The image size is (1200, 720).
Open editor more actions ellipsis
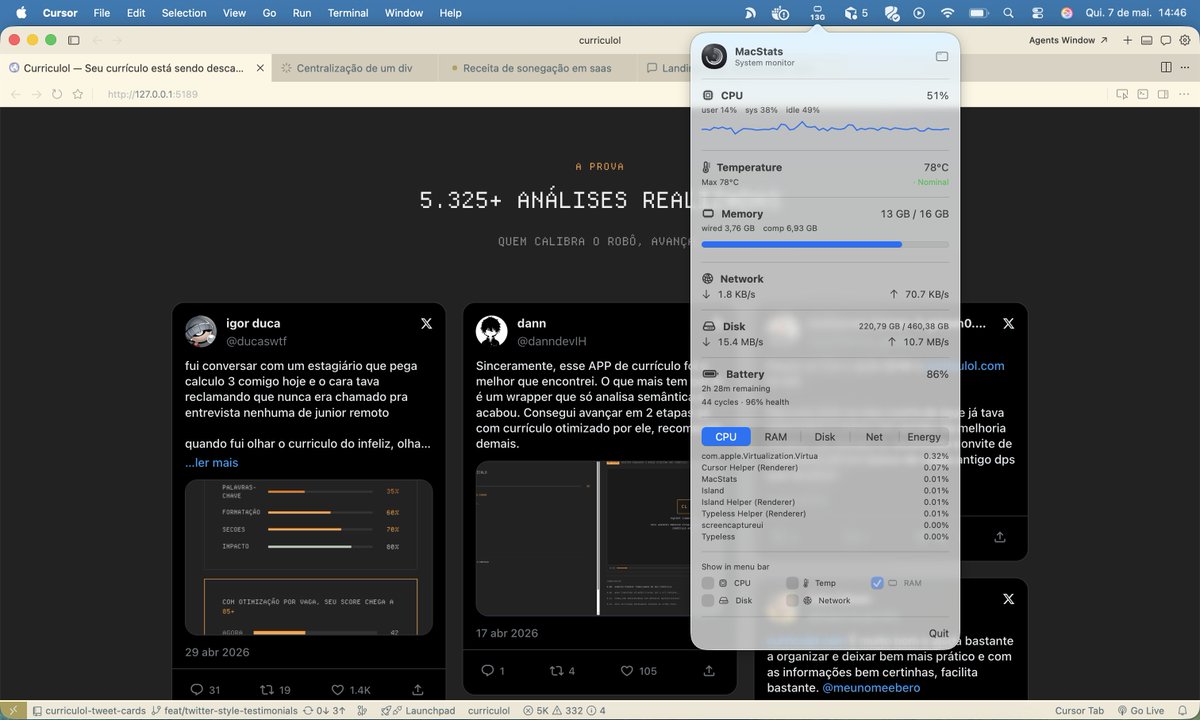1185,67
